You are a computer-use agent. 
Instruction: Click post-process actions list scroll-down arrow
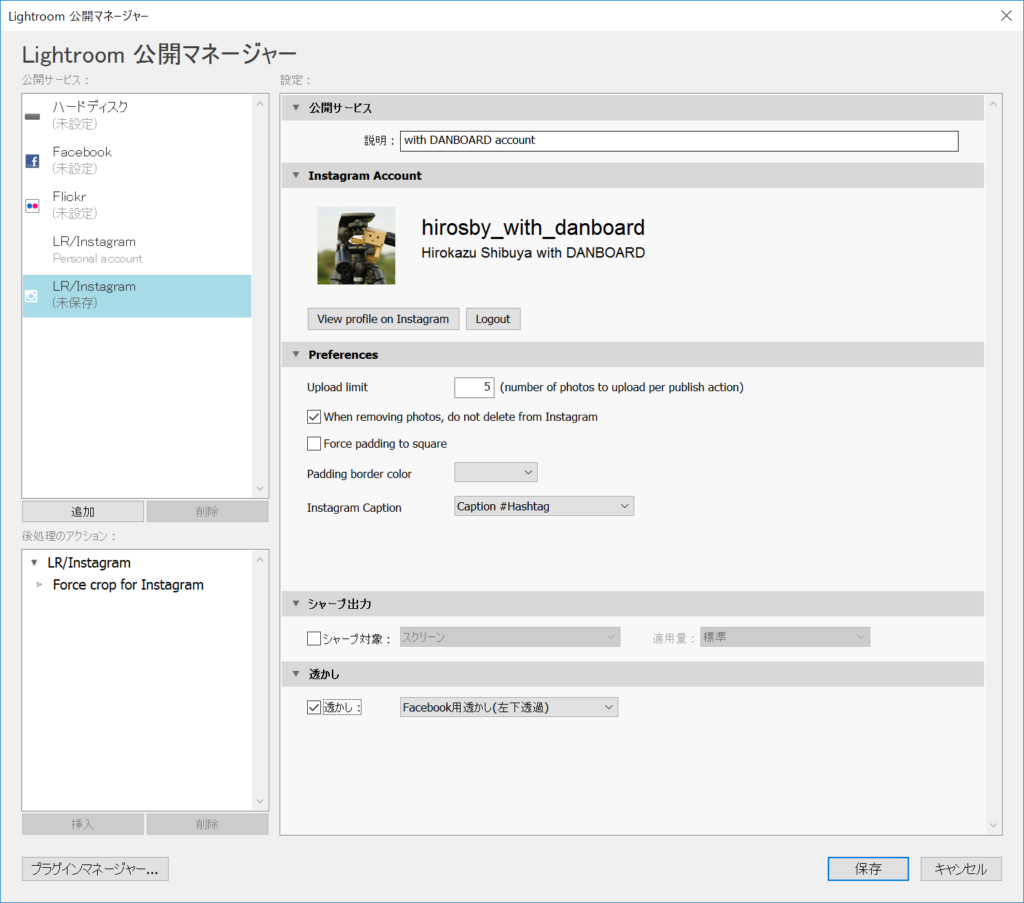(260, 801)
